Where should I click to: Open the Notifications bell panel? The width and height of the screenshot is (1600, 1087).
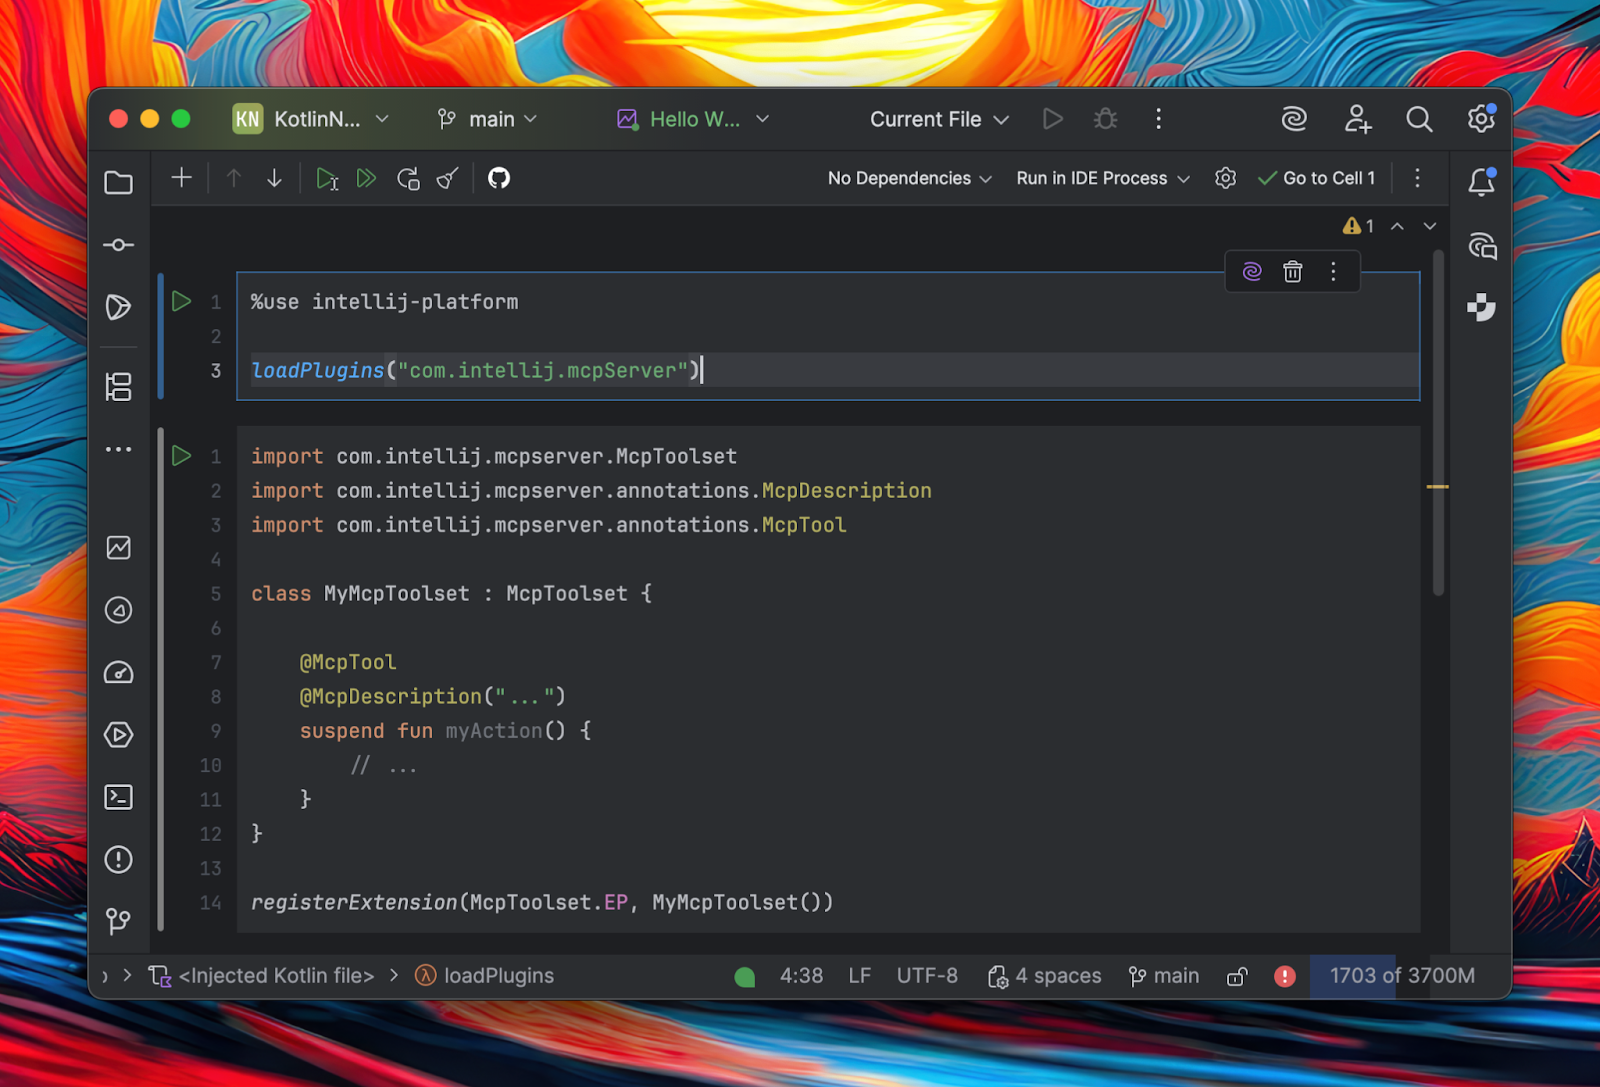pyautogui.click(x=1481, y=182)
